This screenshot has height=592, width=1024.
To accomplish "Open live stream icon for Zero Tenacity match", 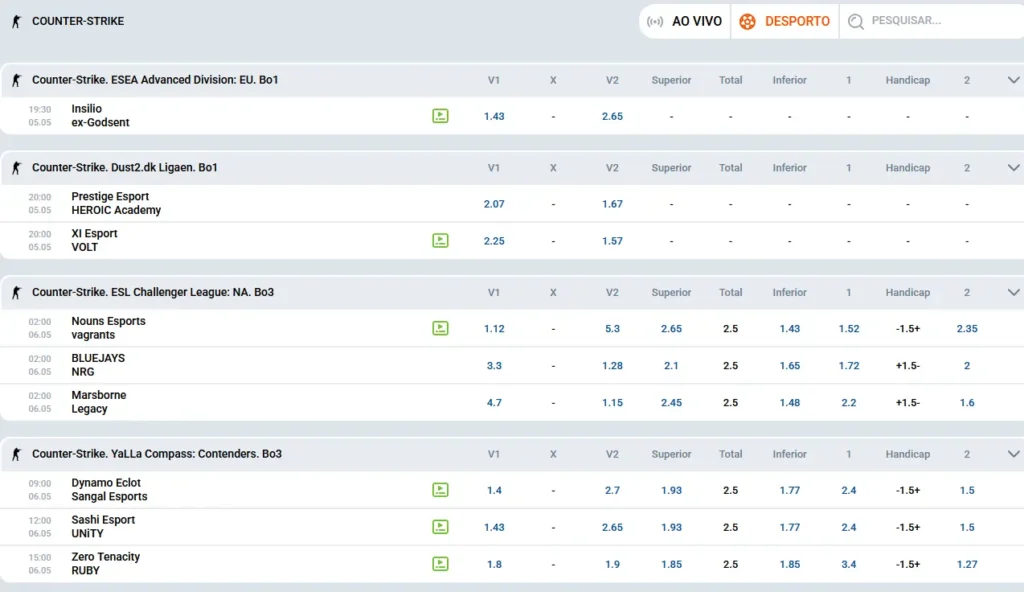I will (440, 564).
